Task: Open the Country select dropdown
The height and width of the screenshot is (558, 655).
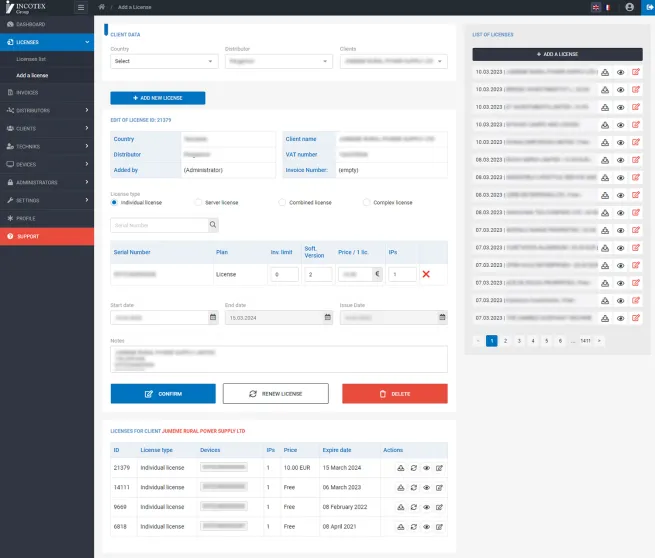Action: click(164, 61)
